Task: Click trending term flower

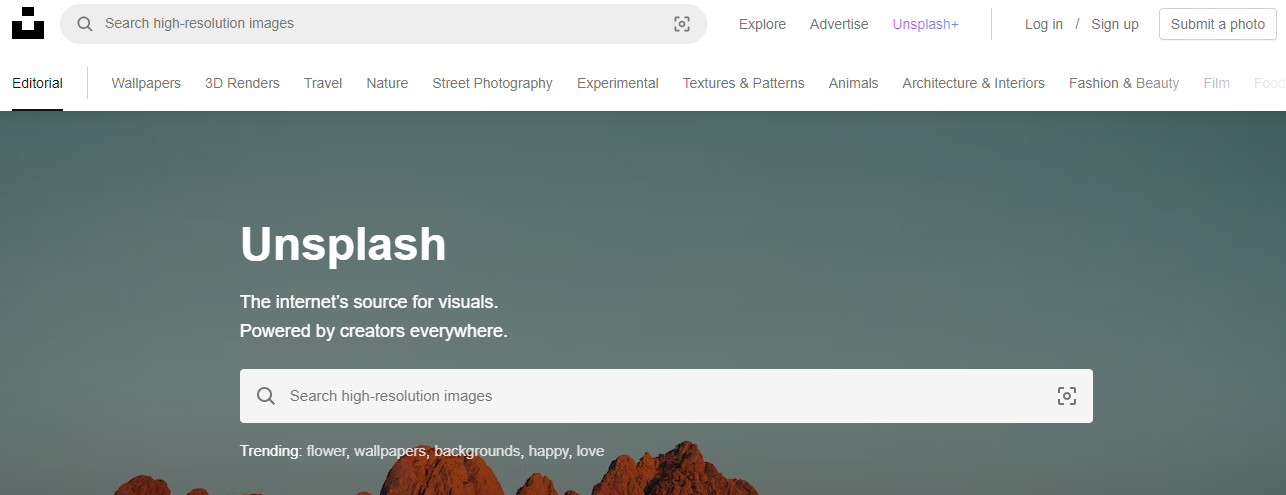Action: click(x=326, y=451)
